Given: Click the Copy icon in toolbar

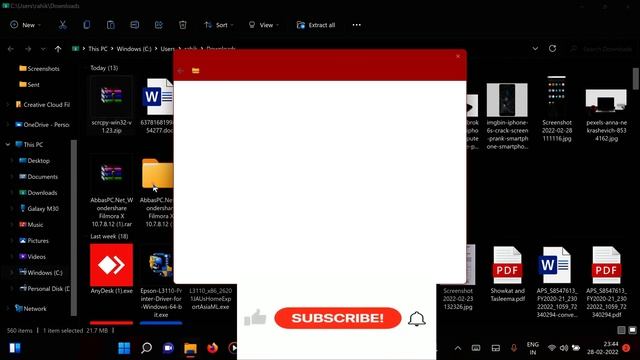Looking at the screenshot, I should 87,25.
